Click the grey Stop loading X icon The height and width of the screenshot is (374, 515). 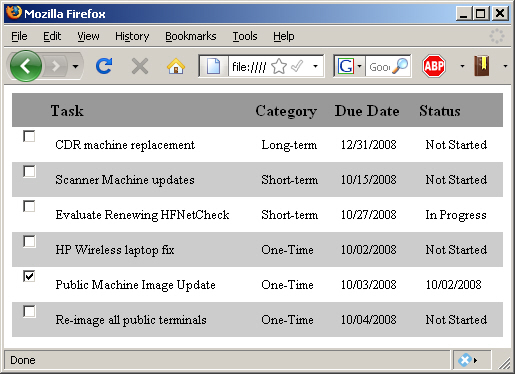tap(140, 66)
